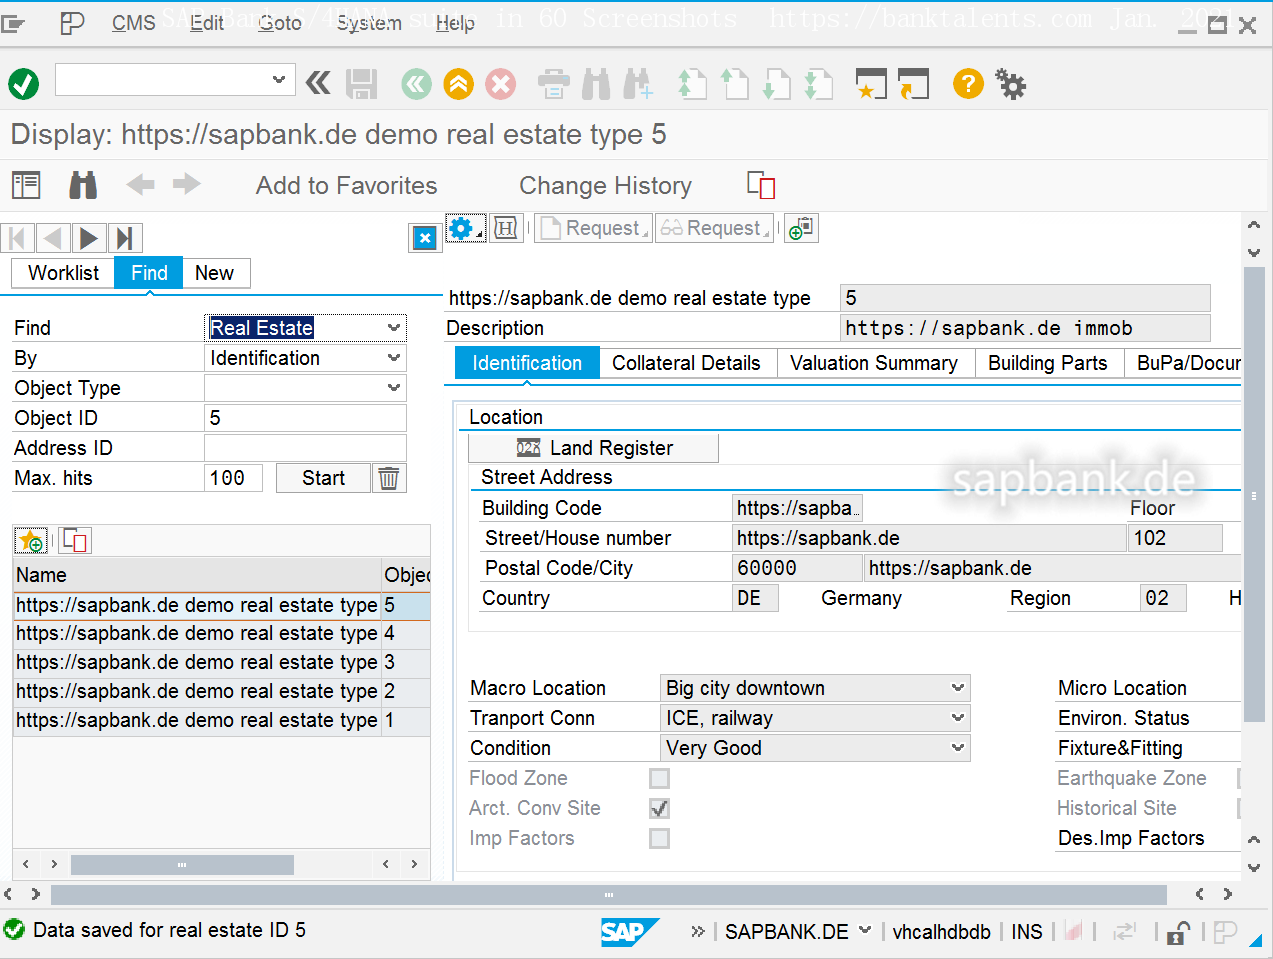Click the Start search button
This screenshot has width=1273, height=959.
[x=323, y=478]
